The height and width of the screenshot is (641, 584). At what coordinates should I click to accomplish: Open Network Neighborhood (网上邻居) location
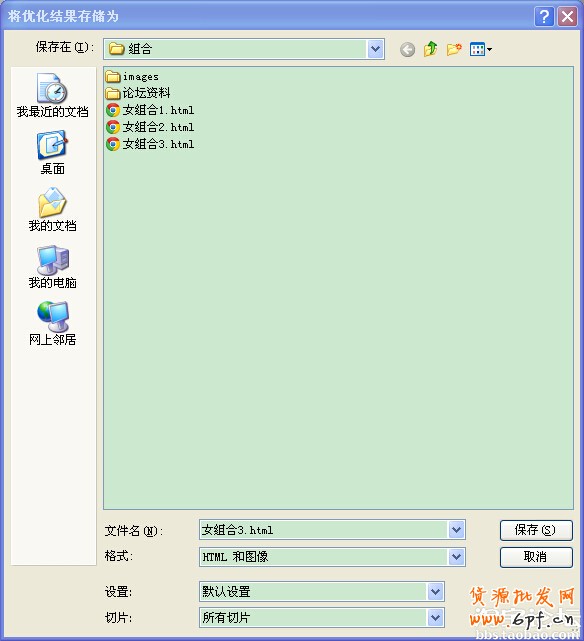(52, 324)
